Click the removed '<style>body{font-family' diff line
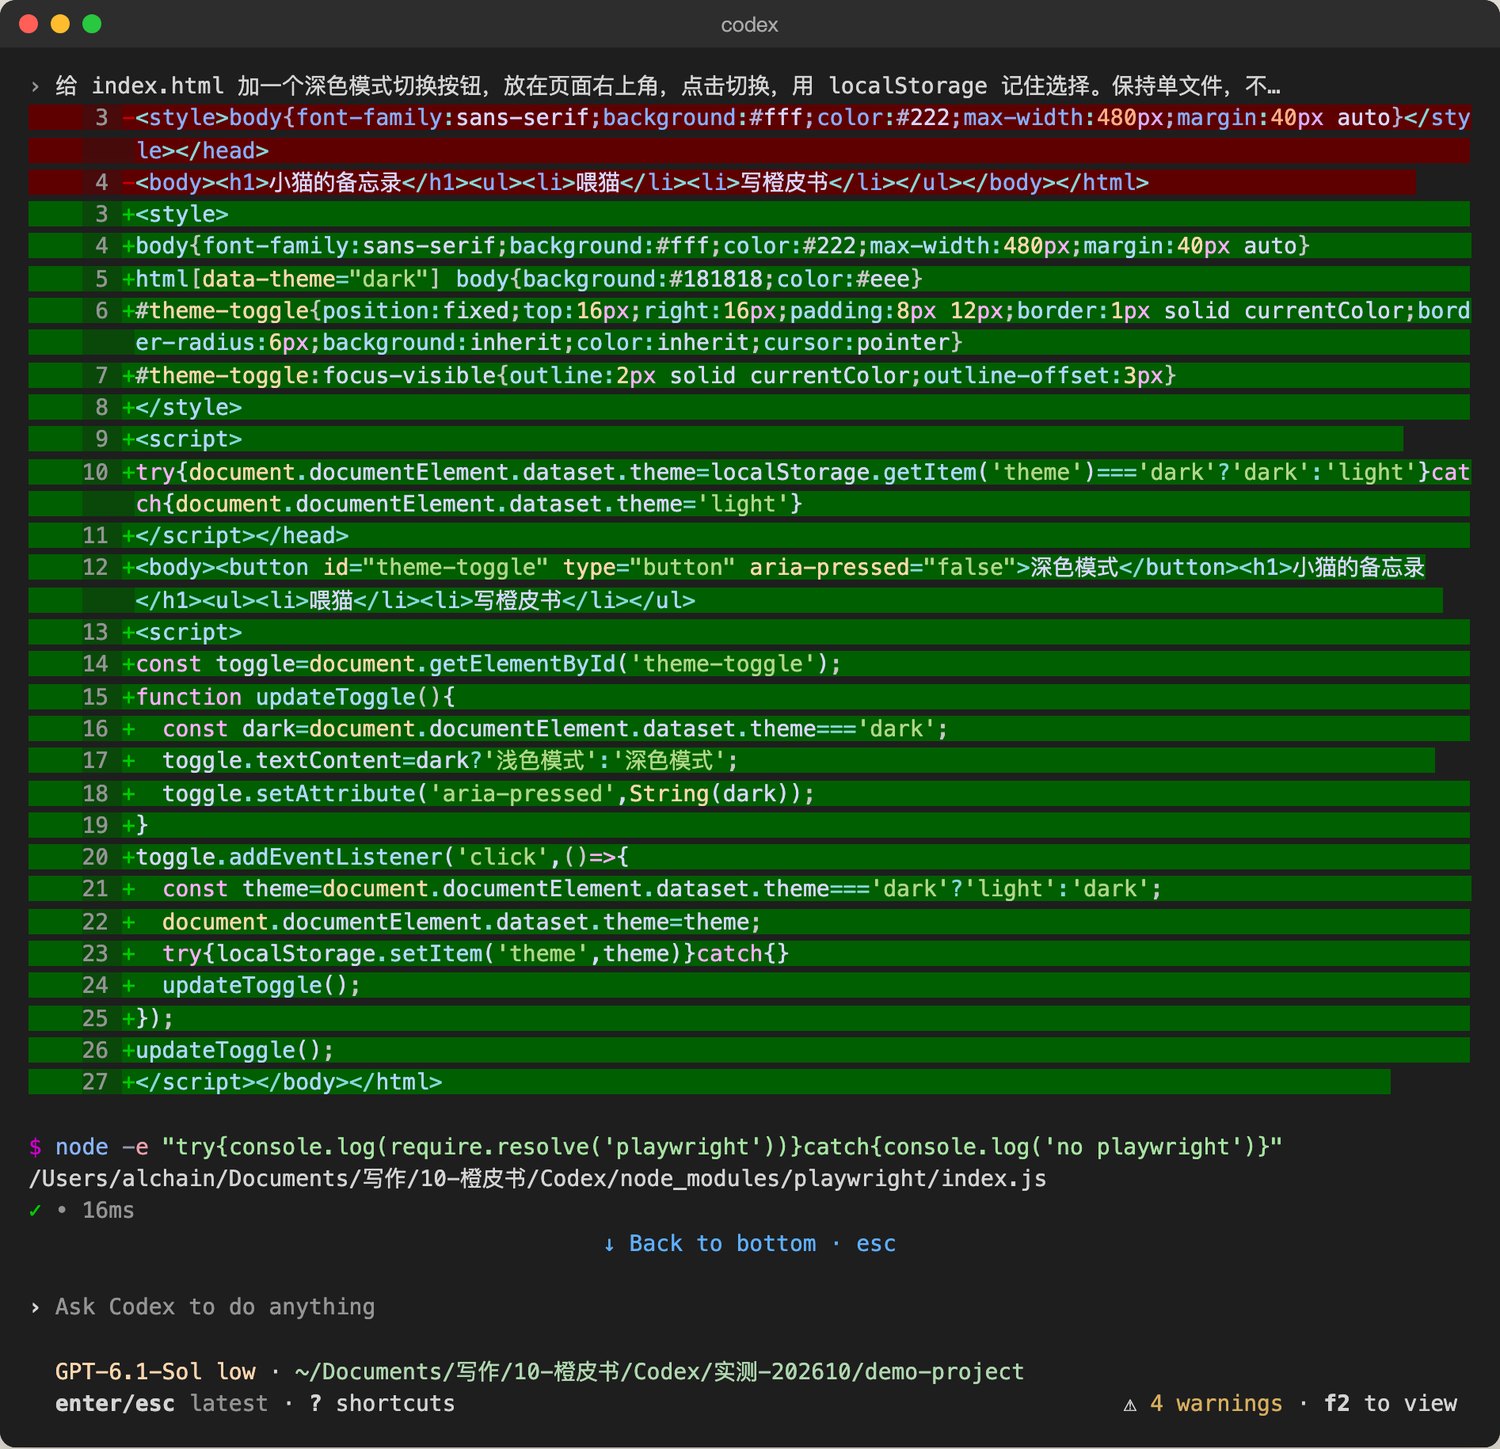Image resolution: width=1500 pixels, height=1449 pixels. point(750,134)
